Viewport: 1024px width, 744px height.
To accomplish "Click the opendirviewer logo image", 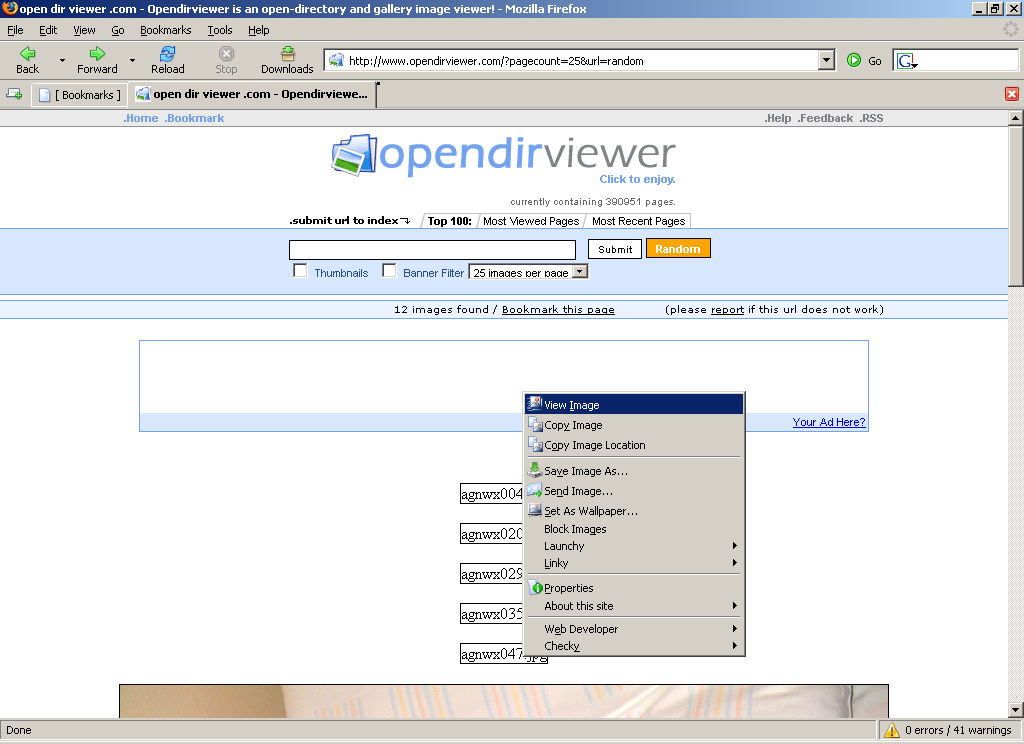I will pos(503,156).
